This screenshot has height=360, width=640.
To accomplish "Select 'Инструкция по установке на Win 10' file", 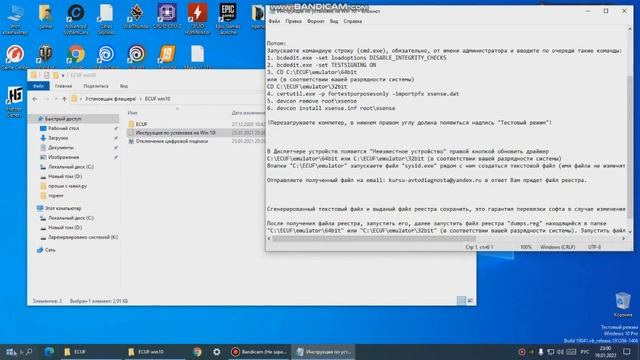I will click(176, 133).
